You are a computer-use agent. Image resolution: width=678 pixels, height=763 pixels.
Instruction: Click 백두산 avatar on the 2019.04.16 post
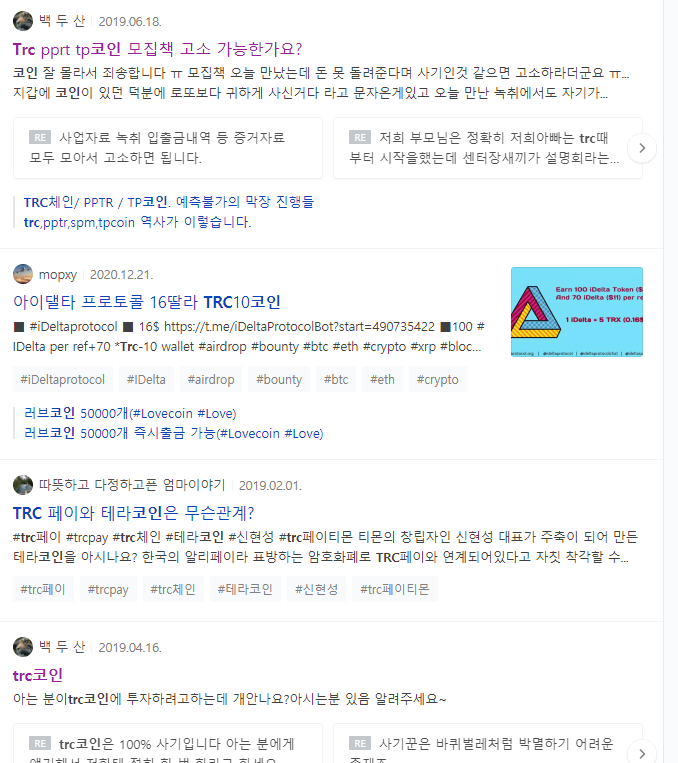point(23,647)
